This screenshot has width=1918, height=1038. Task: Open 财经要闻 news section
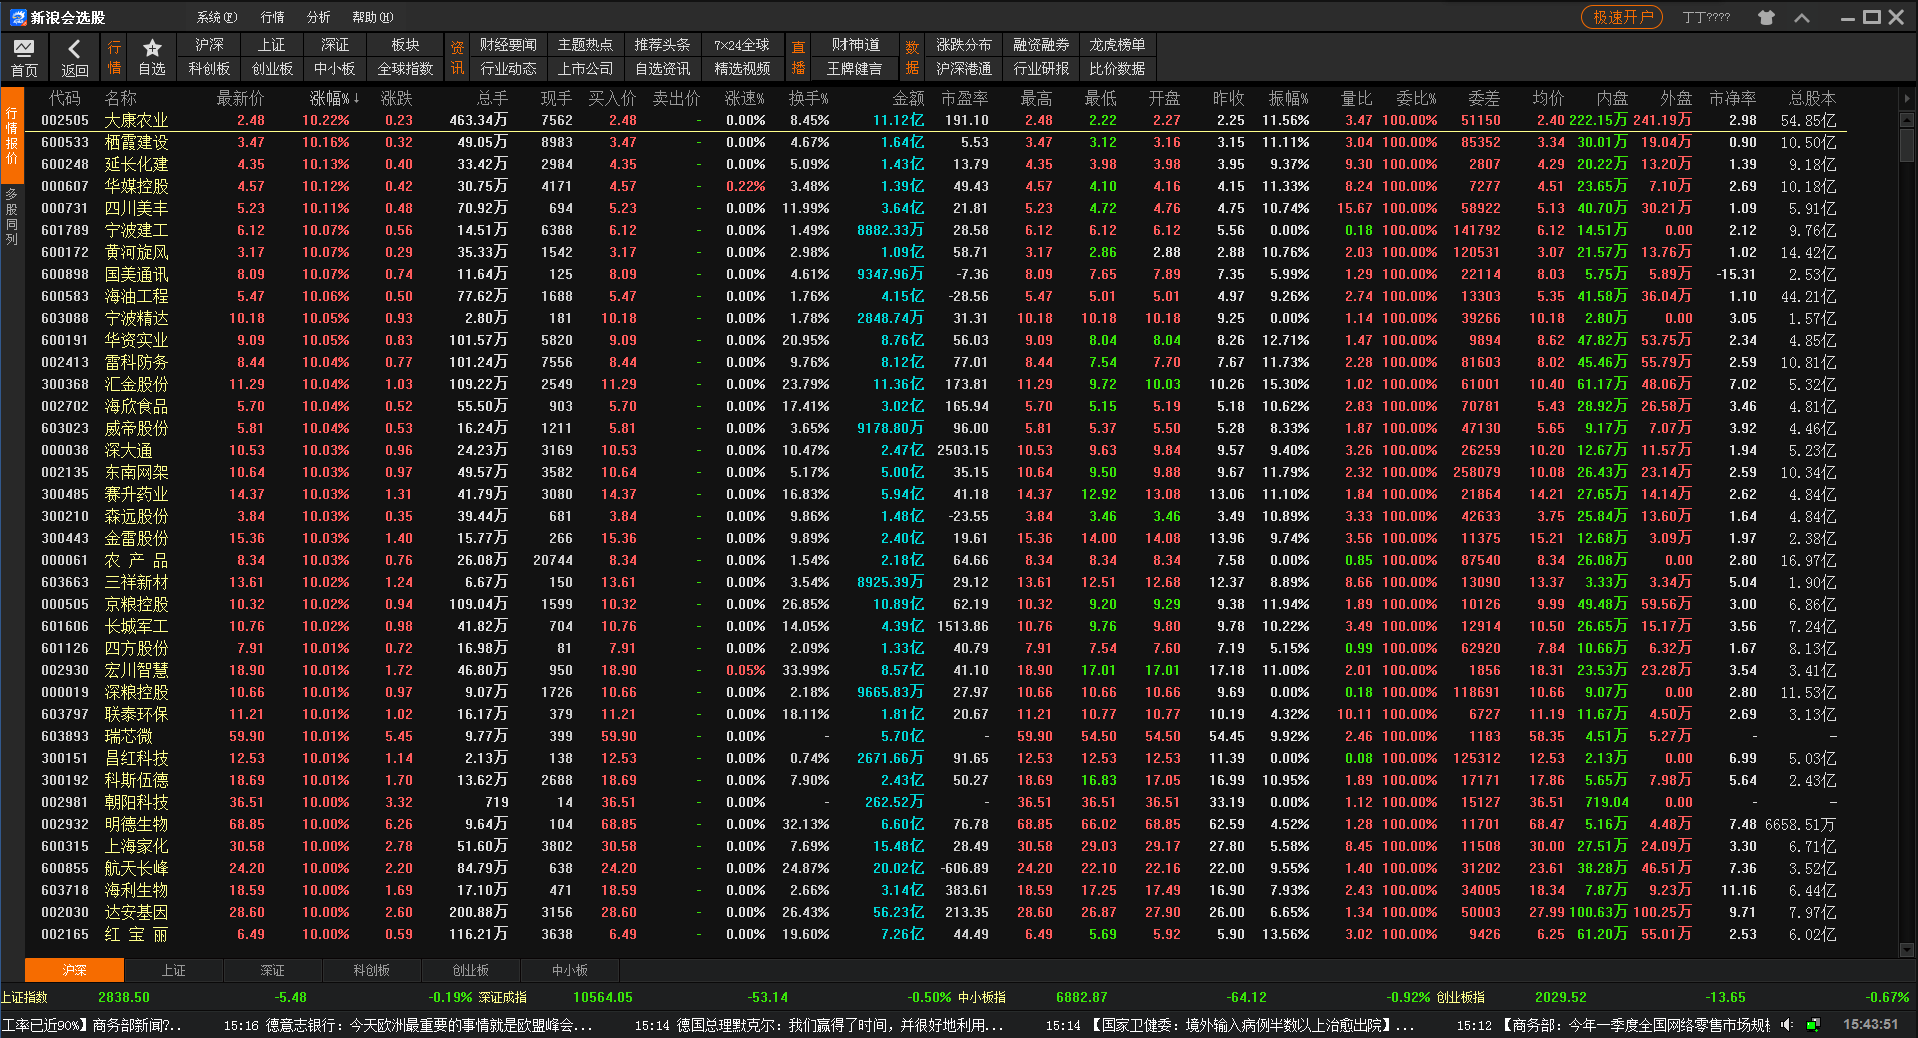tap(508, 45)
